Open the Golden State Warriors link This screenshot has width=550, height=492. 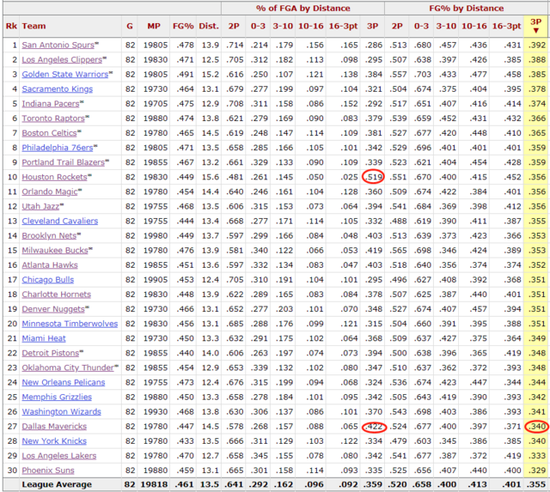click(65, 74)
